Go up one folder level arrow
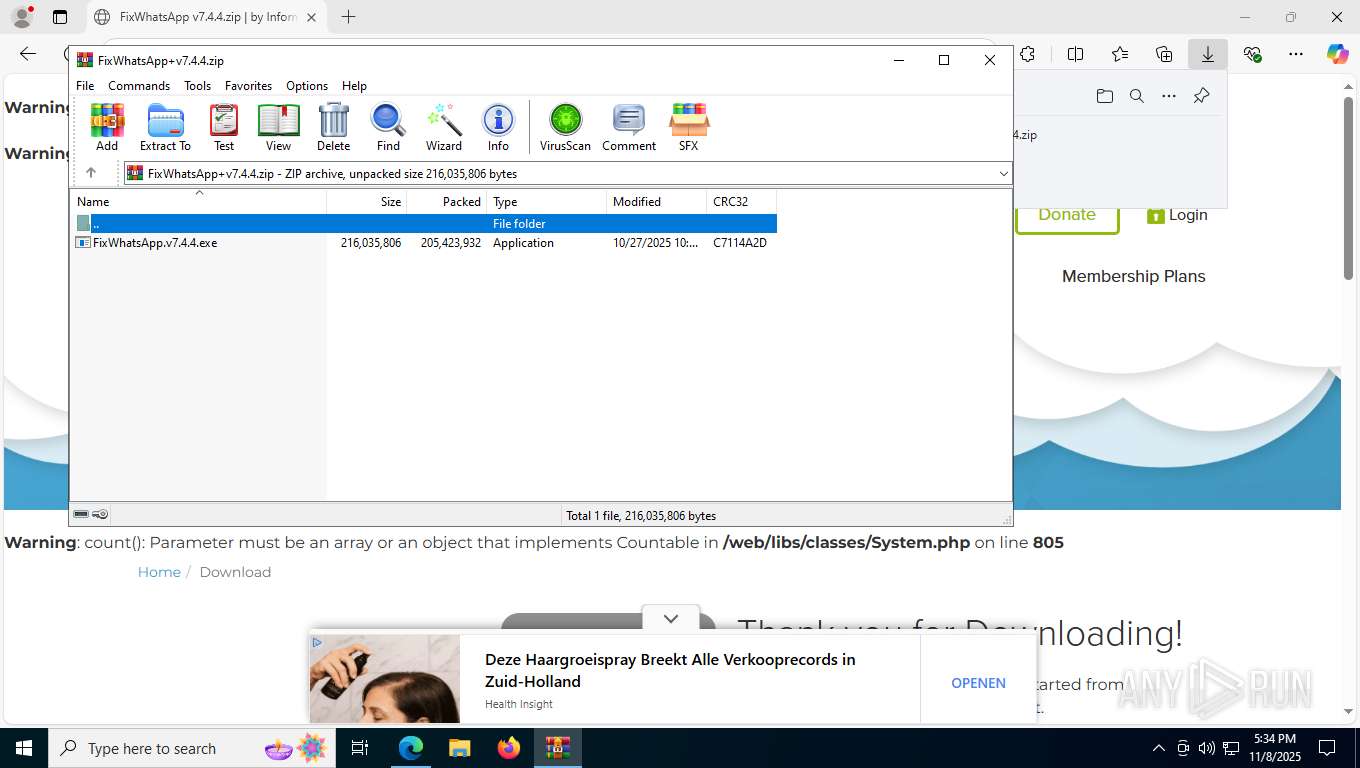Screen dimensions: 1360x768 (x=91, y=173)
